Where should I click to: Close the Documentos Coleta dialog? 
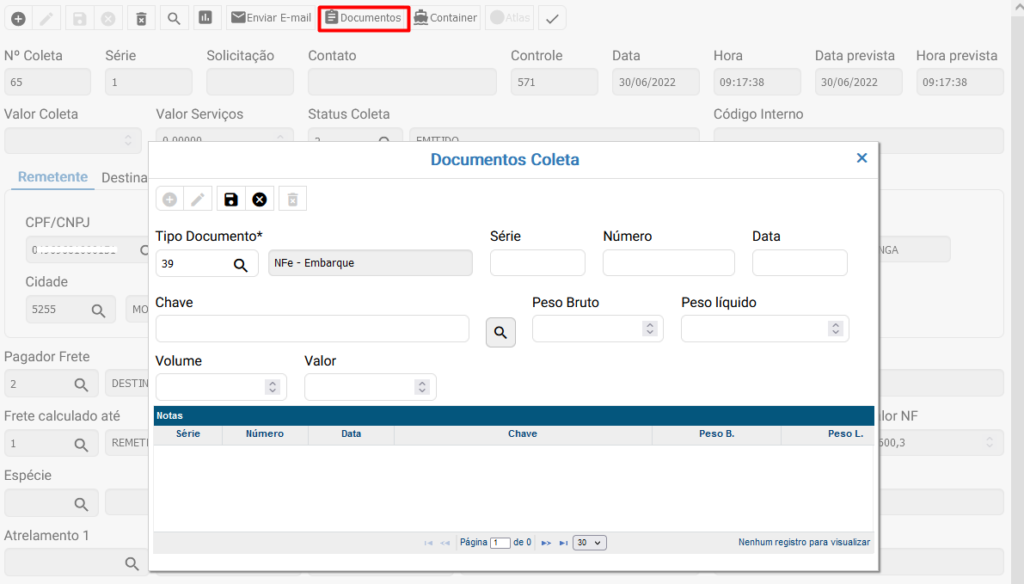pyautogui.click(x=861, y=158)
